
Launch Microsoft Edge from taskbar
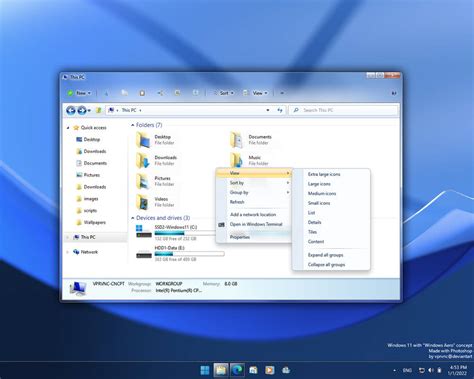(x=237, y=370)
